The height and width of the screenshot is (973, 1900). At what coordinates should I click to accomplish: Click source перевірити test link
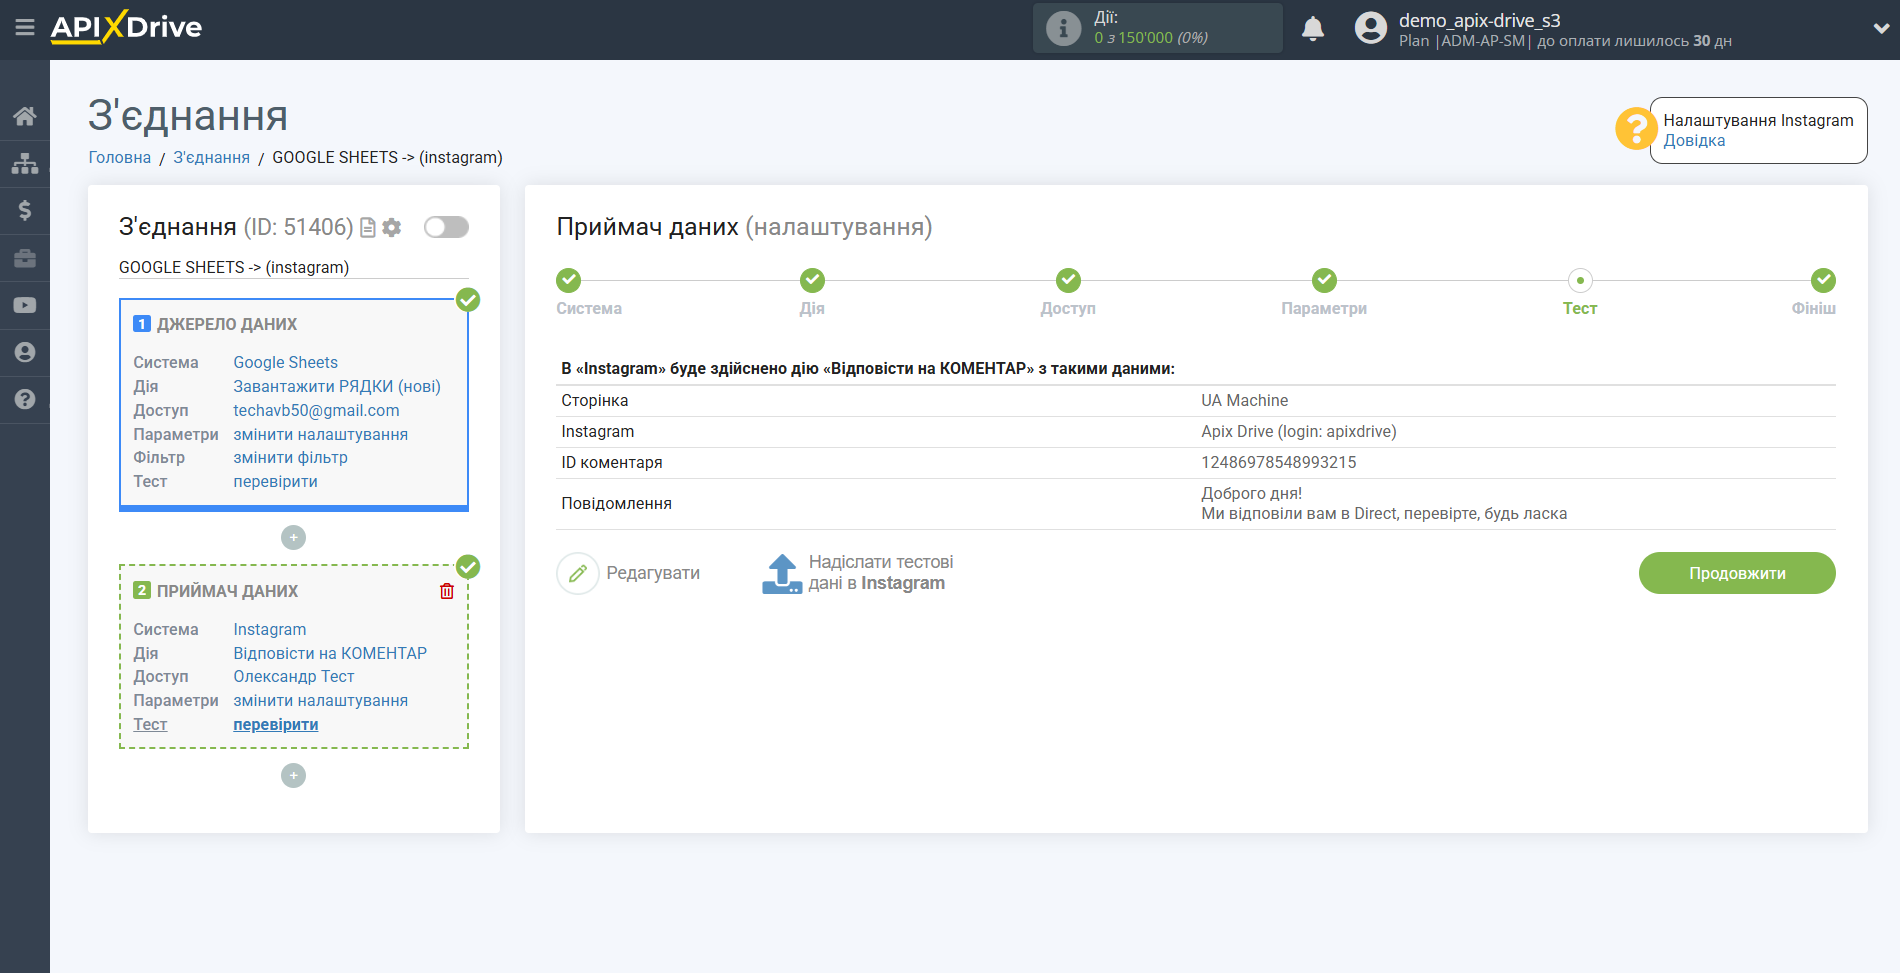pyautogui.click(x=276, y=481)
